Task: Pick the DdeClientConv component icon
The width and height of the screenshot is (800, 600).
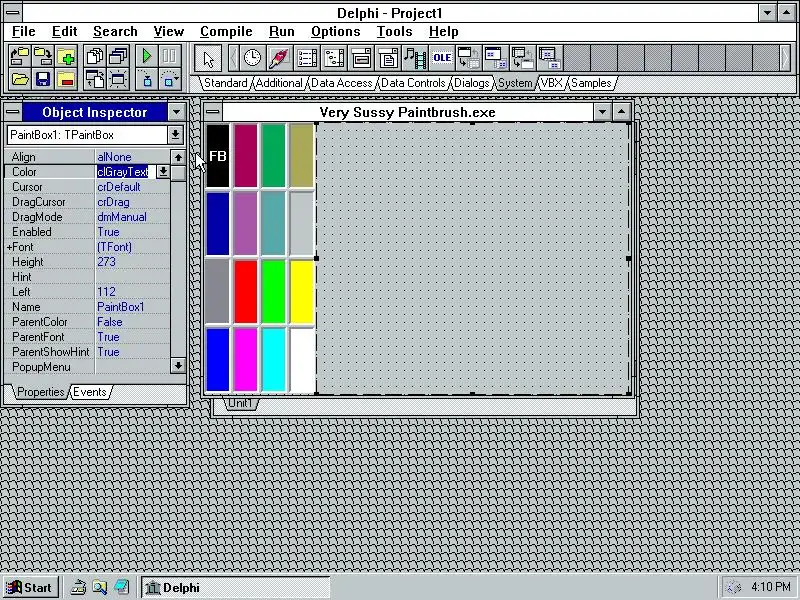Action: [469, 58]
